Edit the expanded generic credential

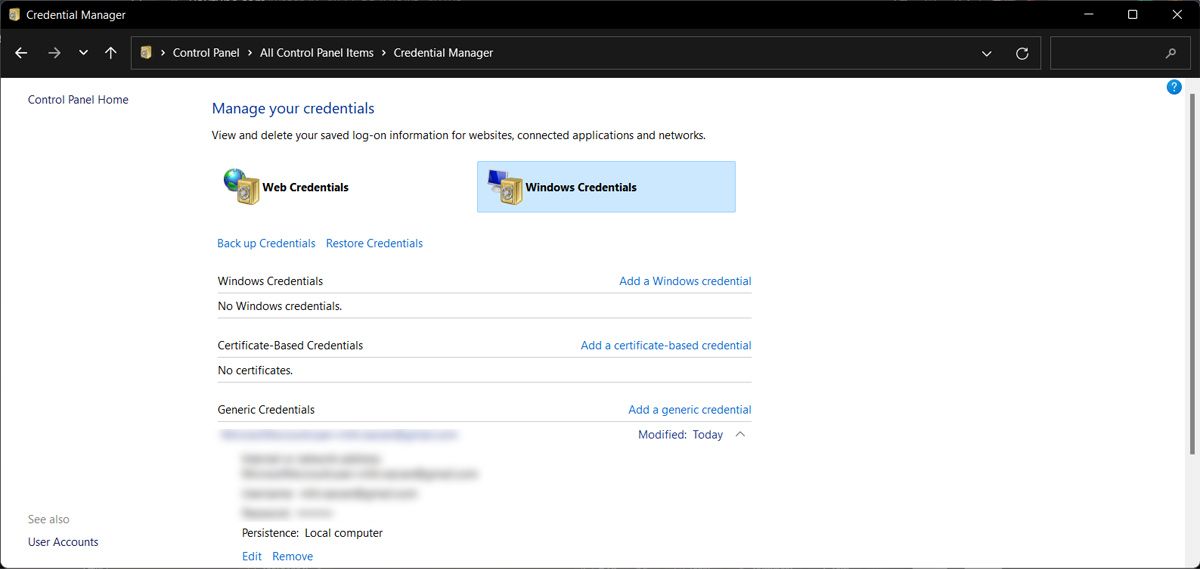coord(252,556)
